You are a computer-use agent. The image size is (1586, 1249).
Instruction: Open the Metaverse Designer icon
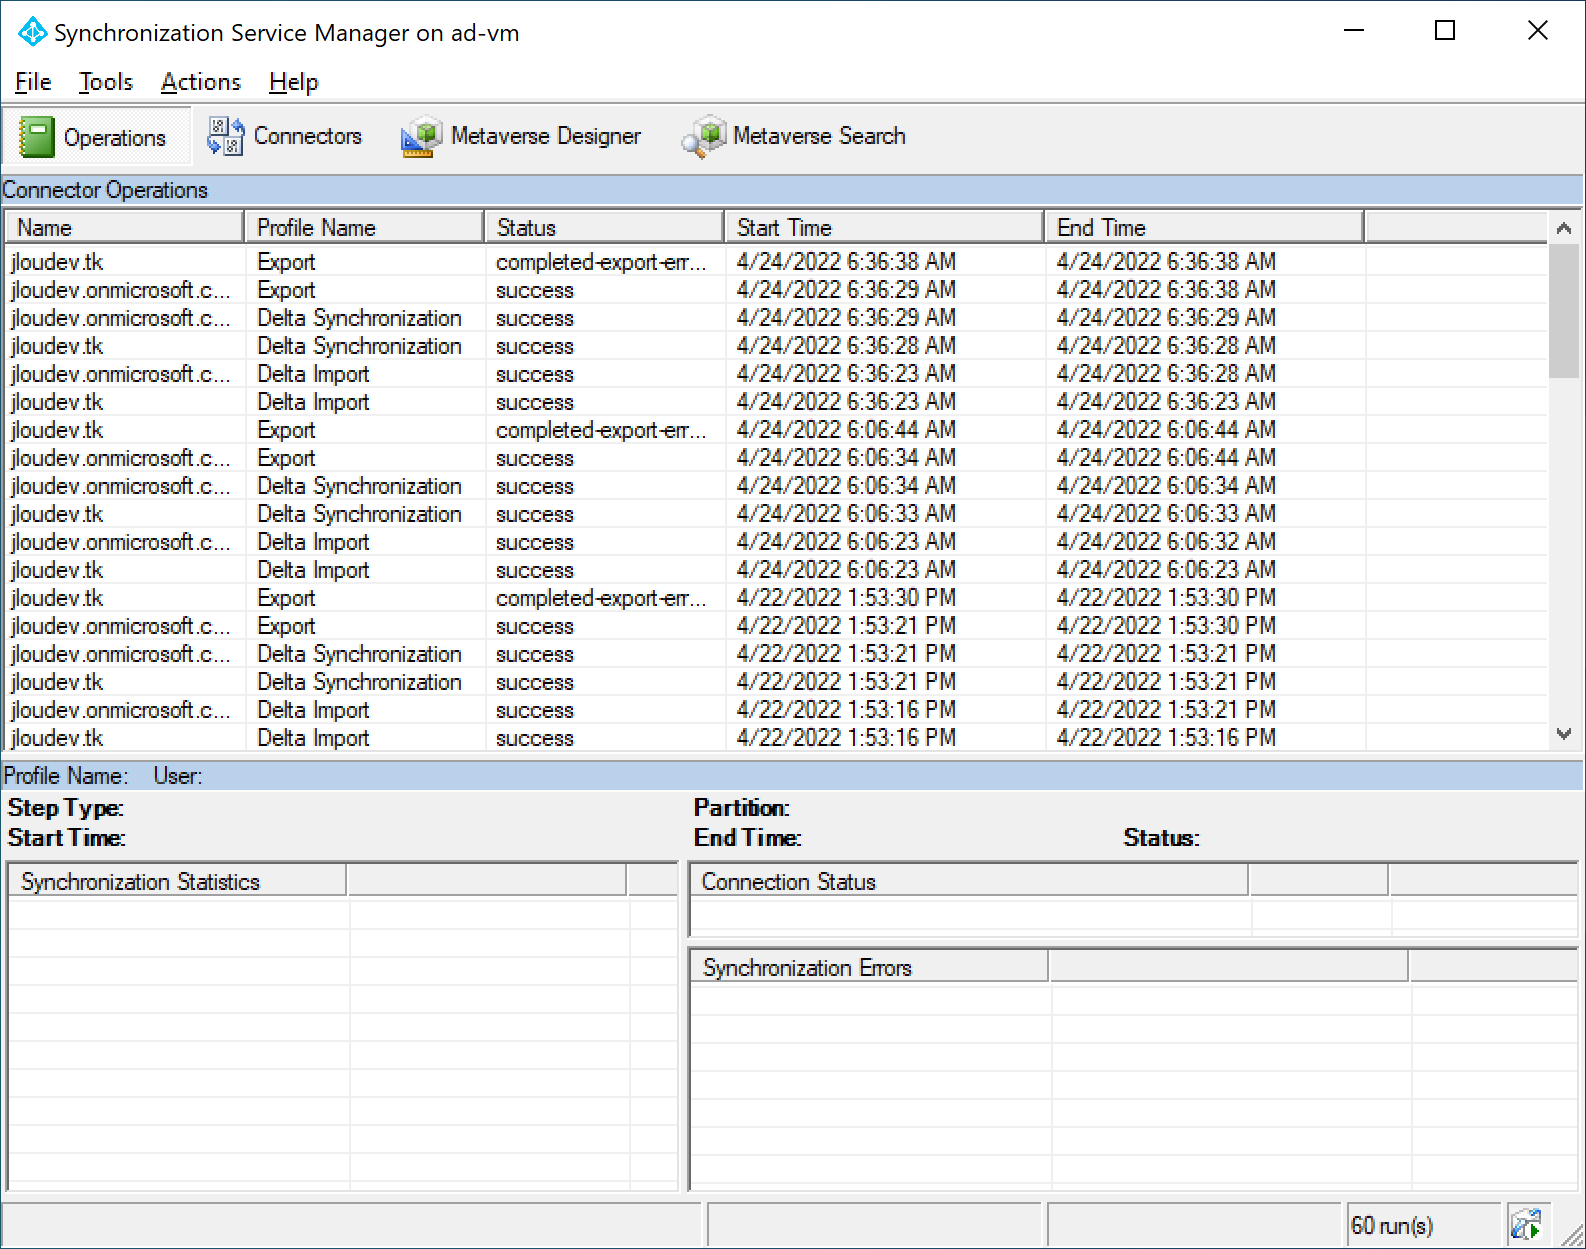422,136
